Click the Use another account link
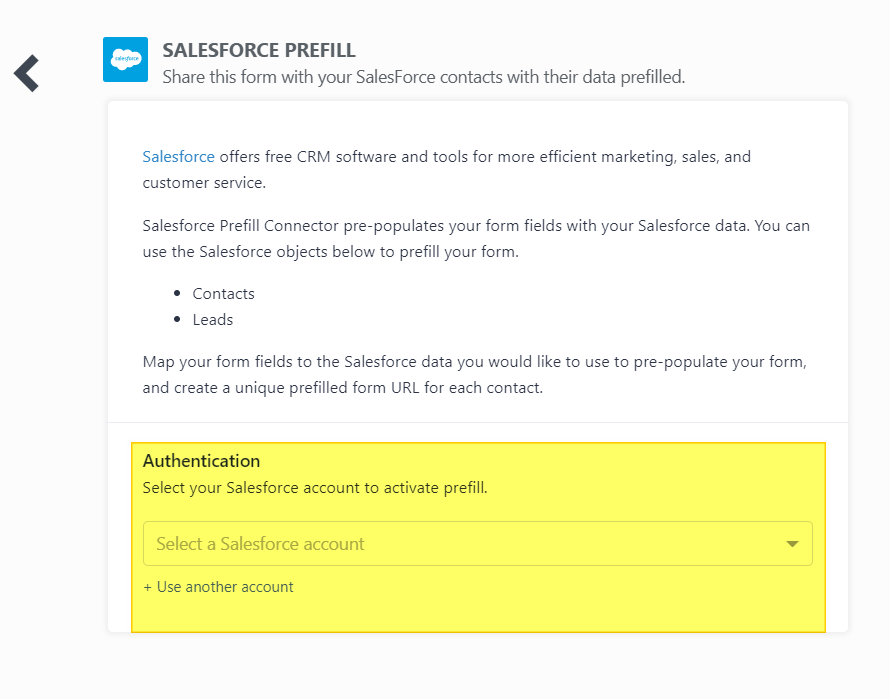This screenshot has width=890, height=699. click(225, 587)
